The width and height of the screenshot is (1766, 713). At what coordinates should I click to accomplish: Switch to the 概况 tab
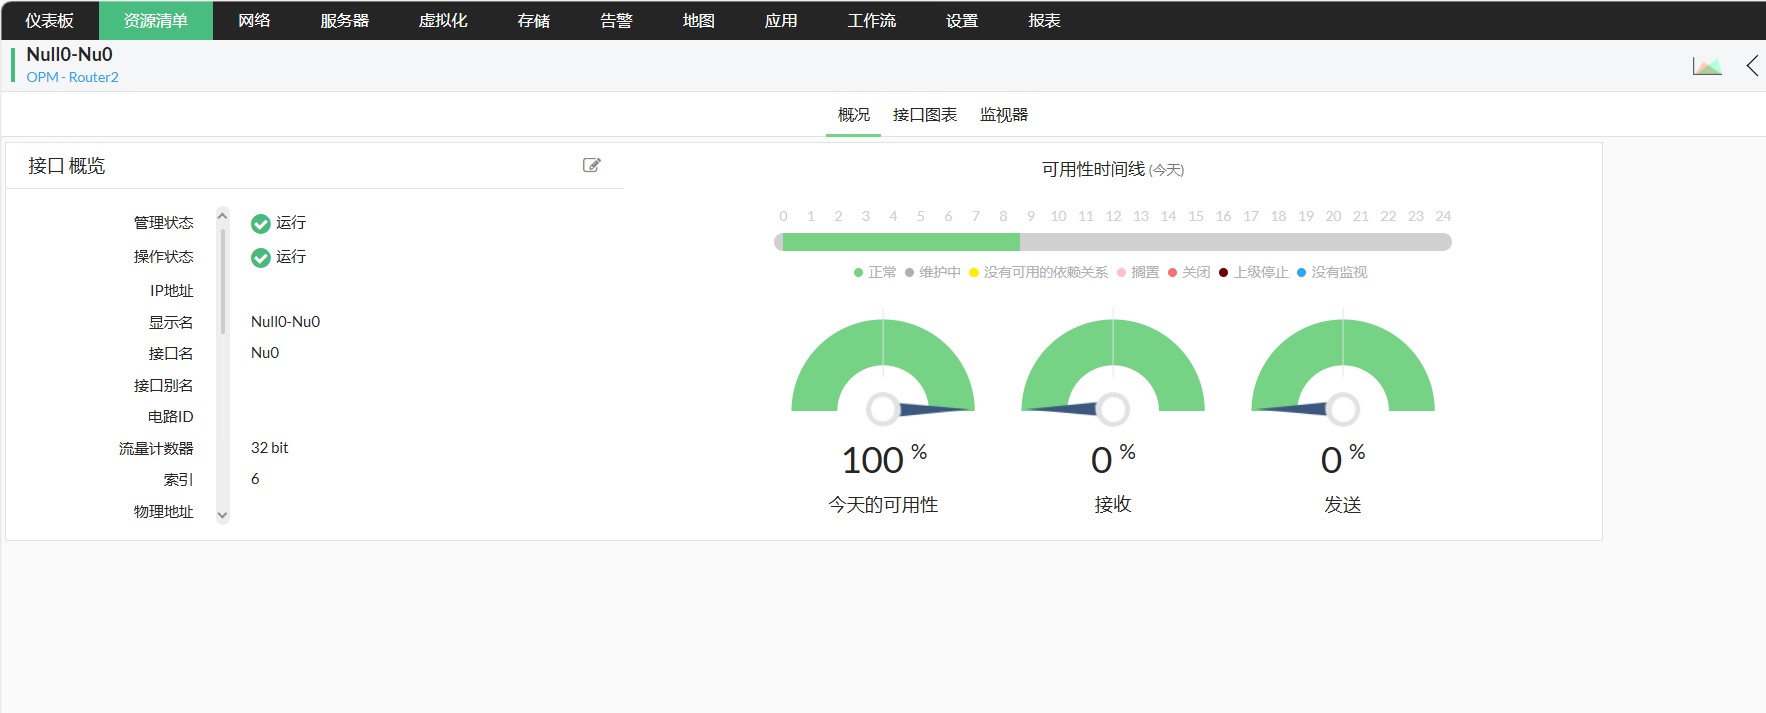click(x=854, y=115)
